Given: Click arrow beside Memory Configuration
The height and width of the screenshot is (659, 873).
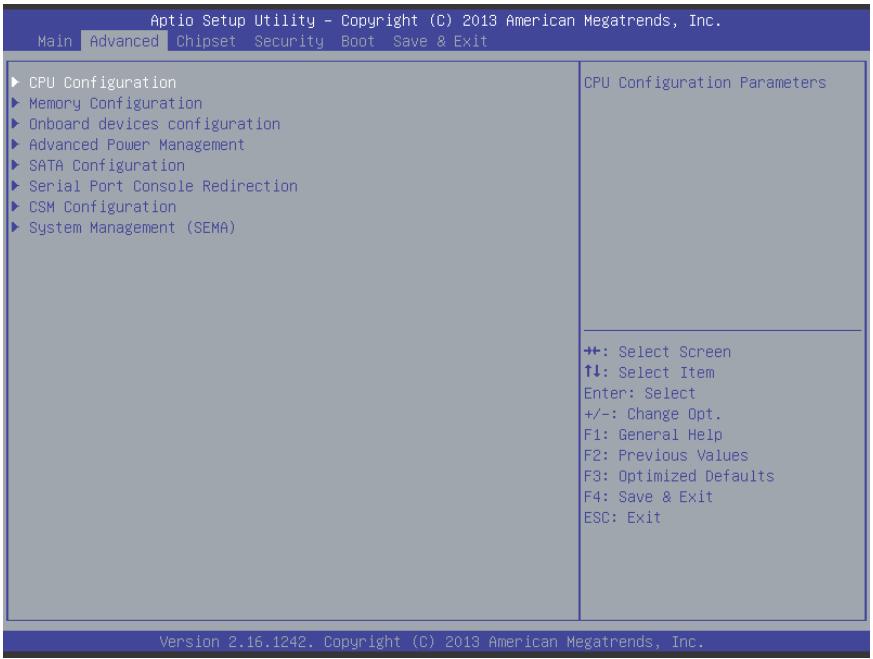Looking at the screenshot, I should pyautogui.click(x=16, y=103).
